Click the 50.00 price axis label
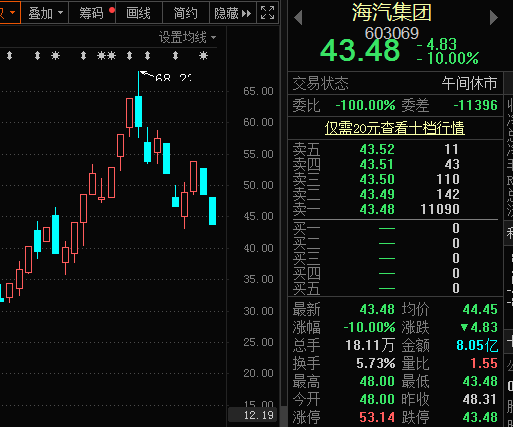 [x=258, y=185]
